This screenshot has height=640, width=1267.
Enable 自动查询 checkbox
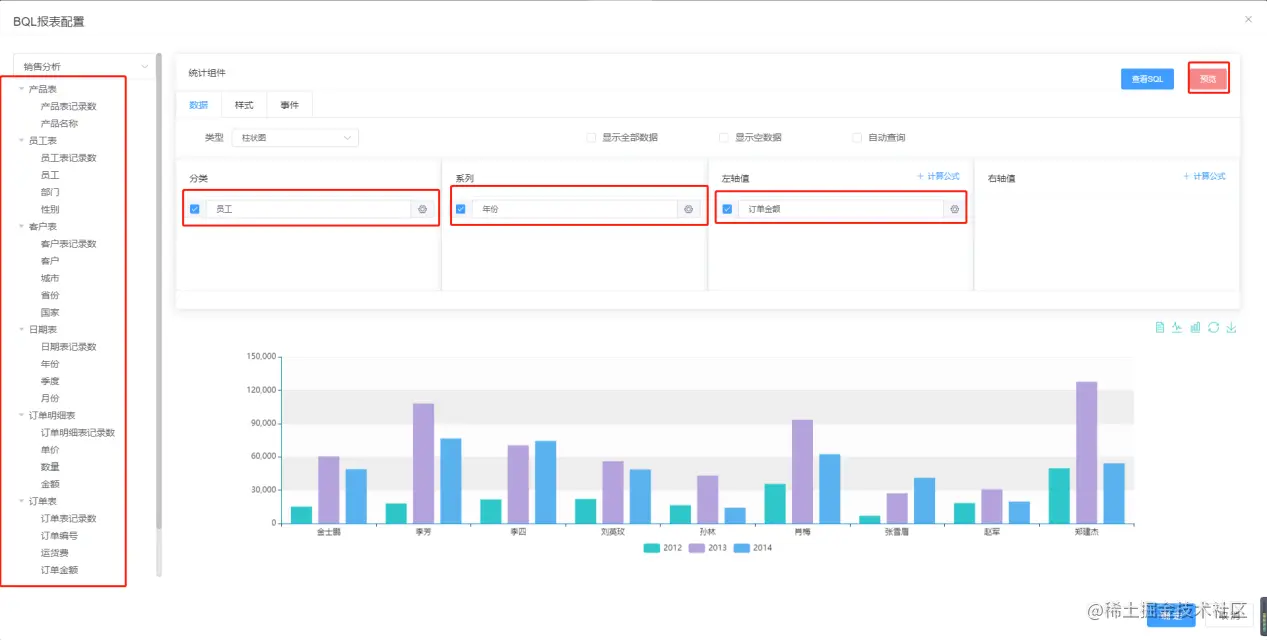point(857,138)
